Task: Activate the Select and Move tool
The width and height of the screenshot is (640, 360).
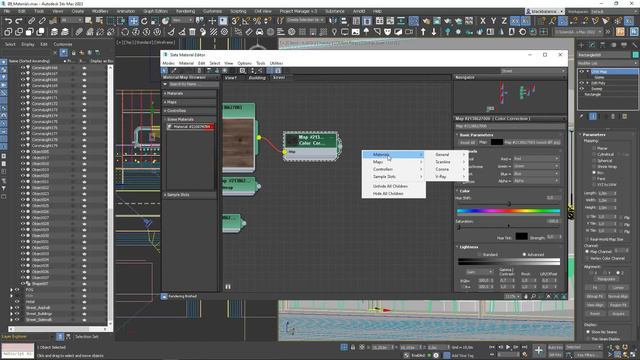Action: (133, 20)
